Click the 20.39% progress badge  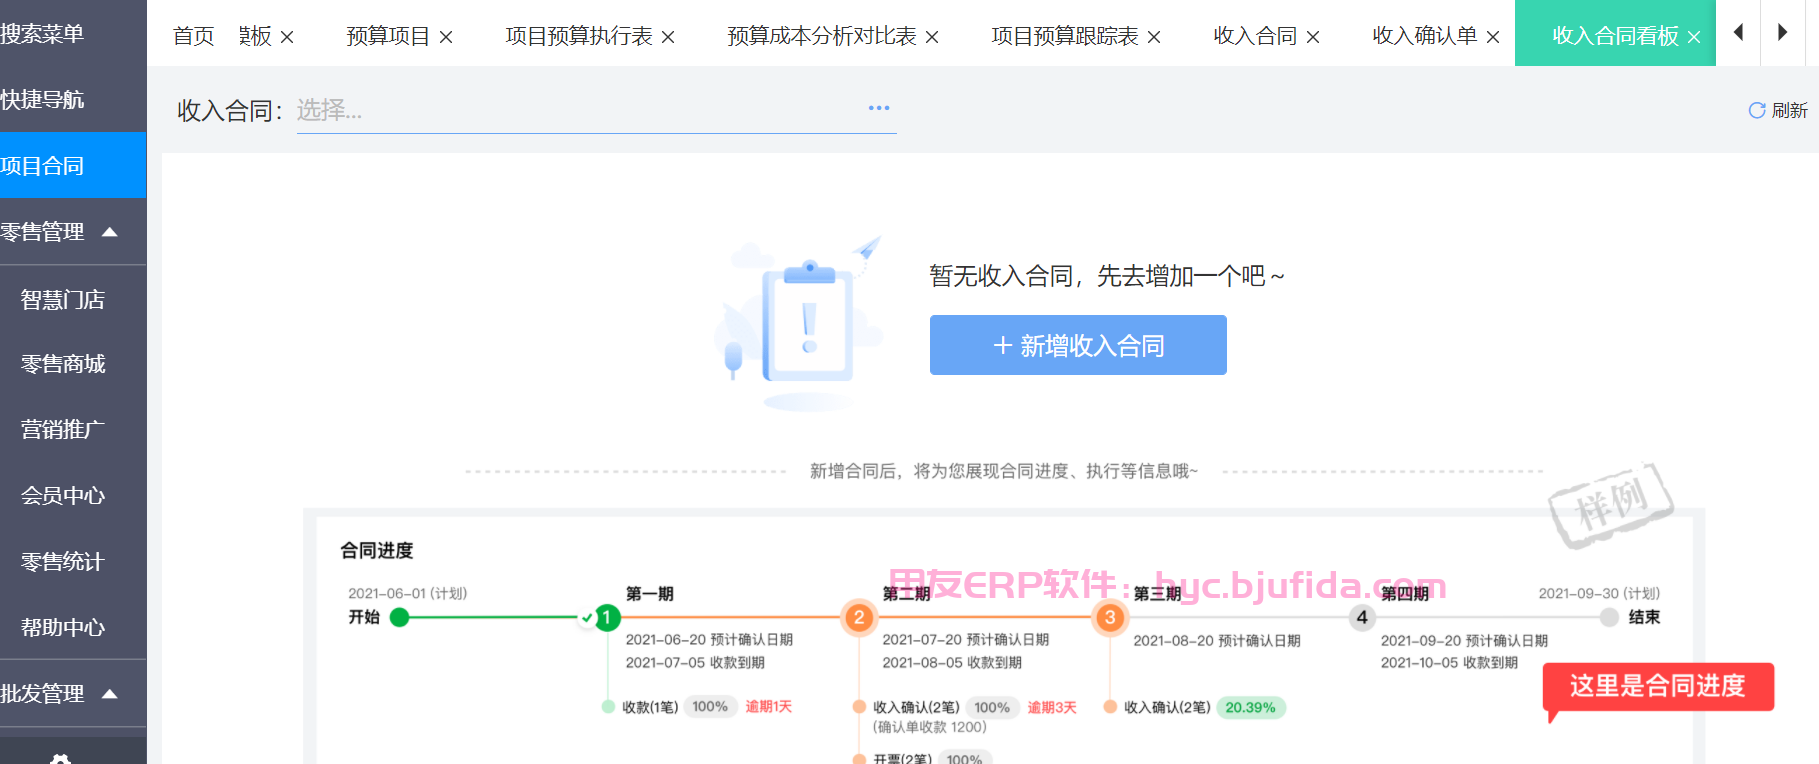click(1250, 707)
